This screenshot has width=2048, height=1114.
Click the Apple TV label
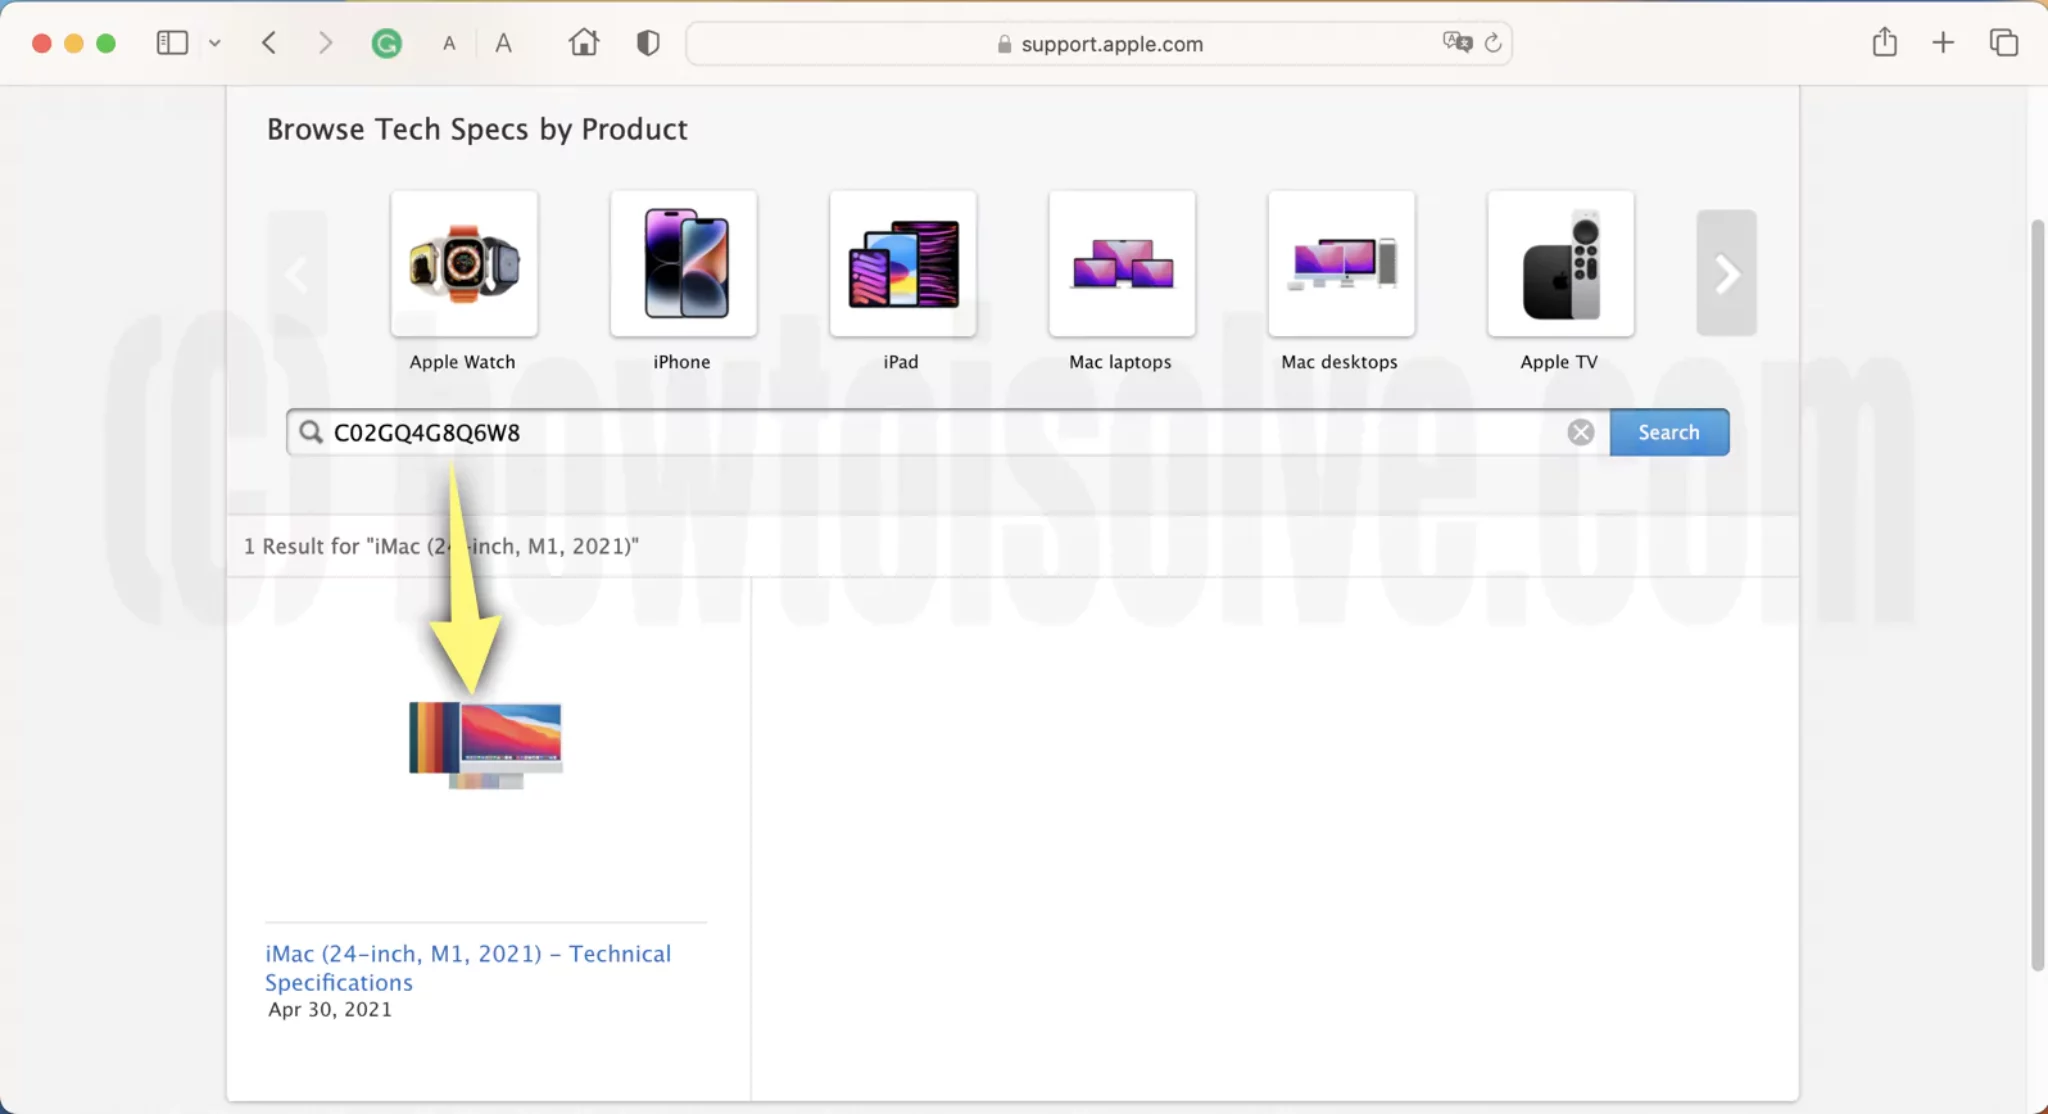(1559, 362)
